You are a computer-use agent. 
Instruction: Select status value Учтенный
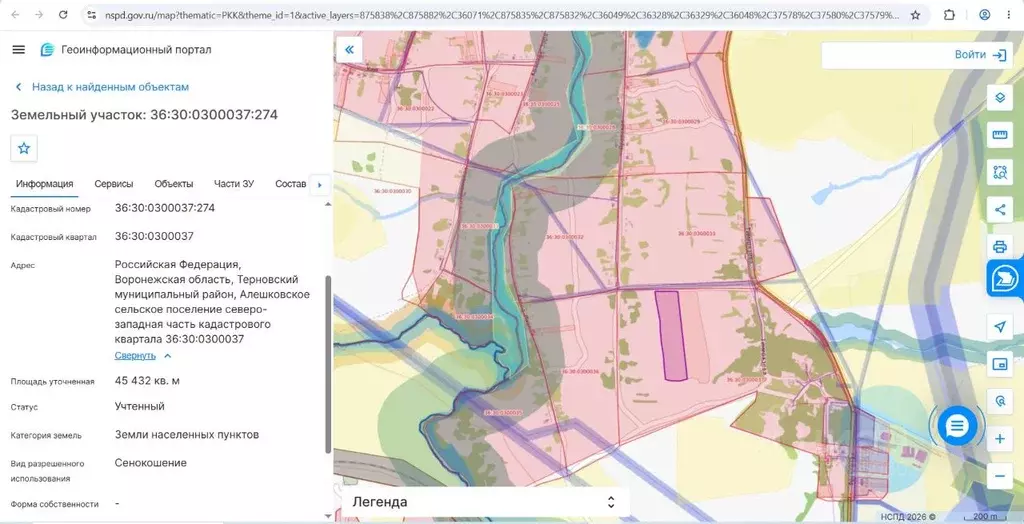pos(140,406)
